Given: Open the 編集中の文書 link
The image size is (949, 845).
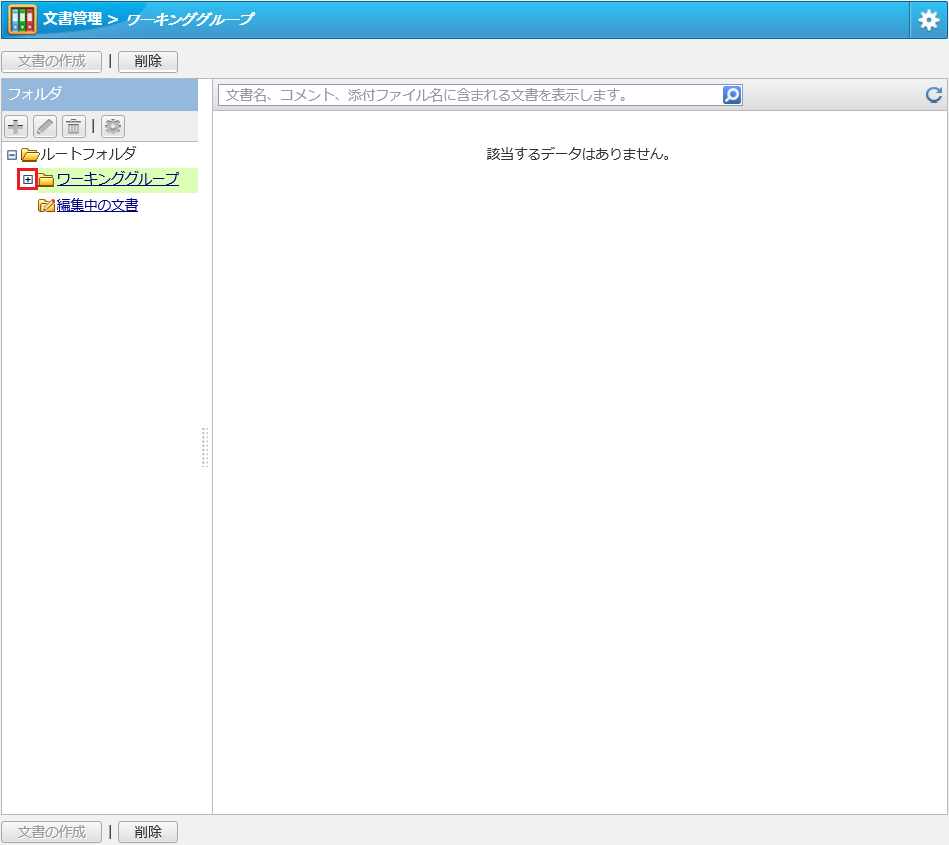Looking at the screenshot, I should tap(97, 205).
